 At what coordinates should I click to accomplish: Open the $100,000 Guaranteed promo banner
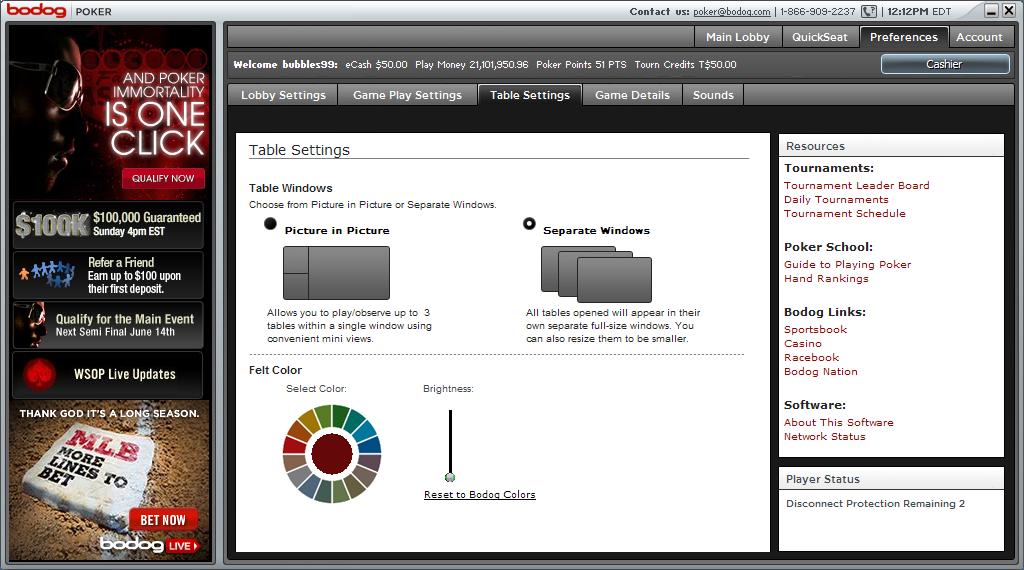pyautogui.click(x=108, y=225)
